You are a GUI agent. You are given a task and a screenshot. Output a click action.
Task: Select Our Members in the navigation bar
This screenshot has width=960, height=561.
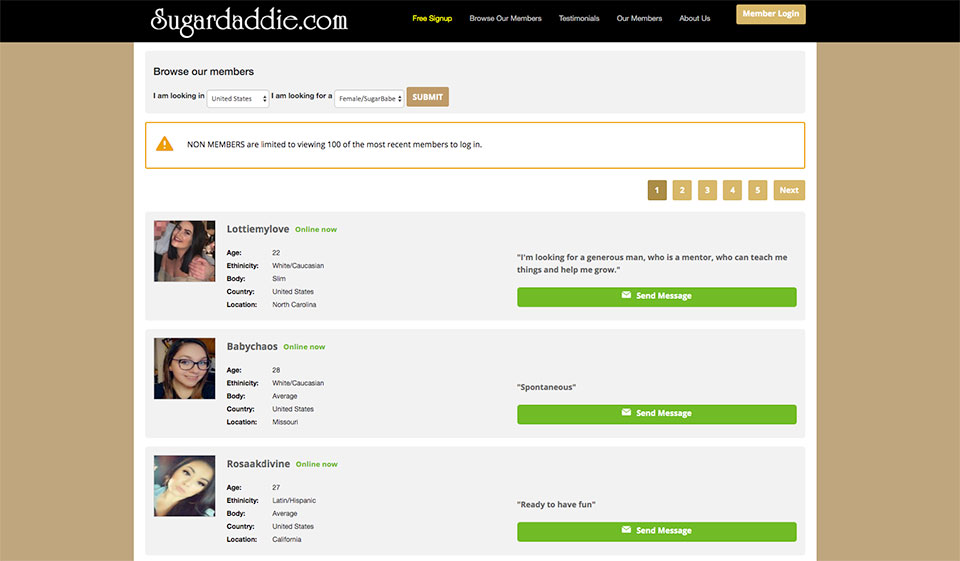tap(639, 19)
